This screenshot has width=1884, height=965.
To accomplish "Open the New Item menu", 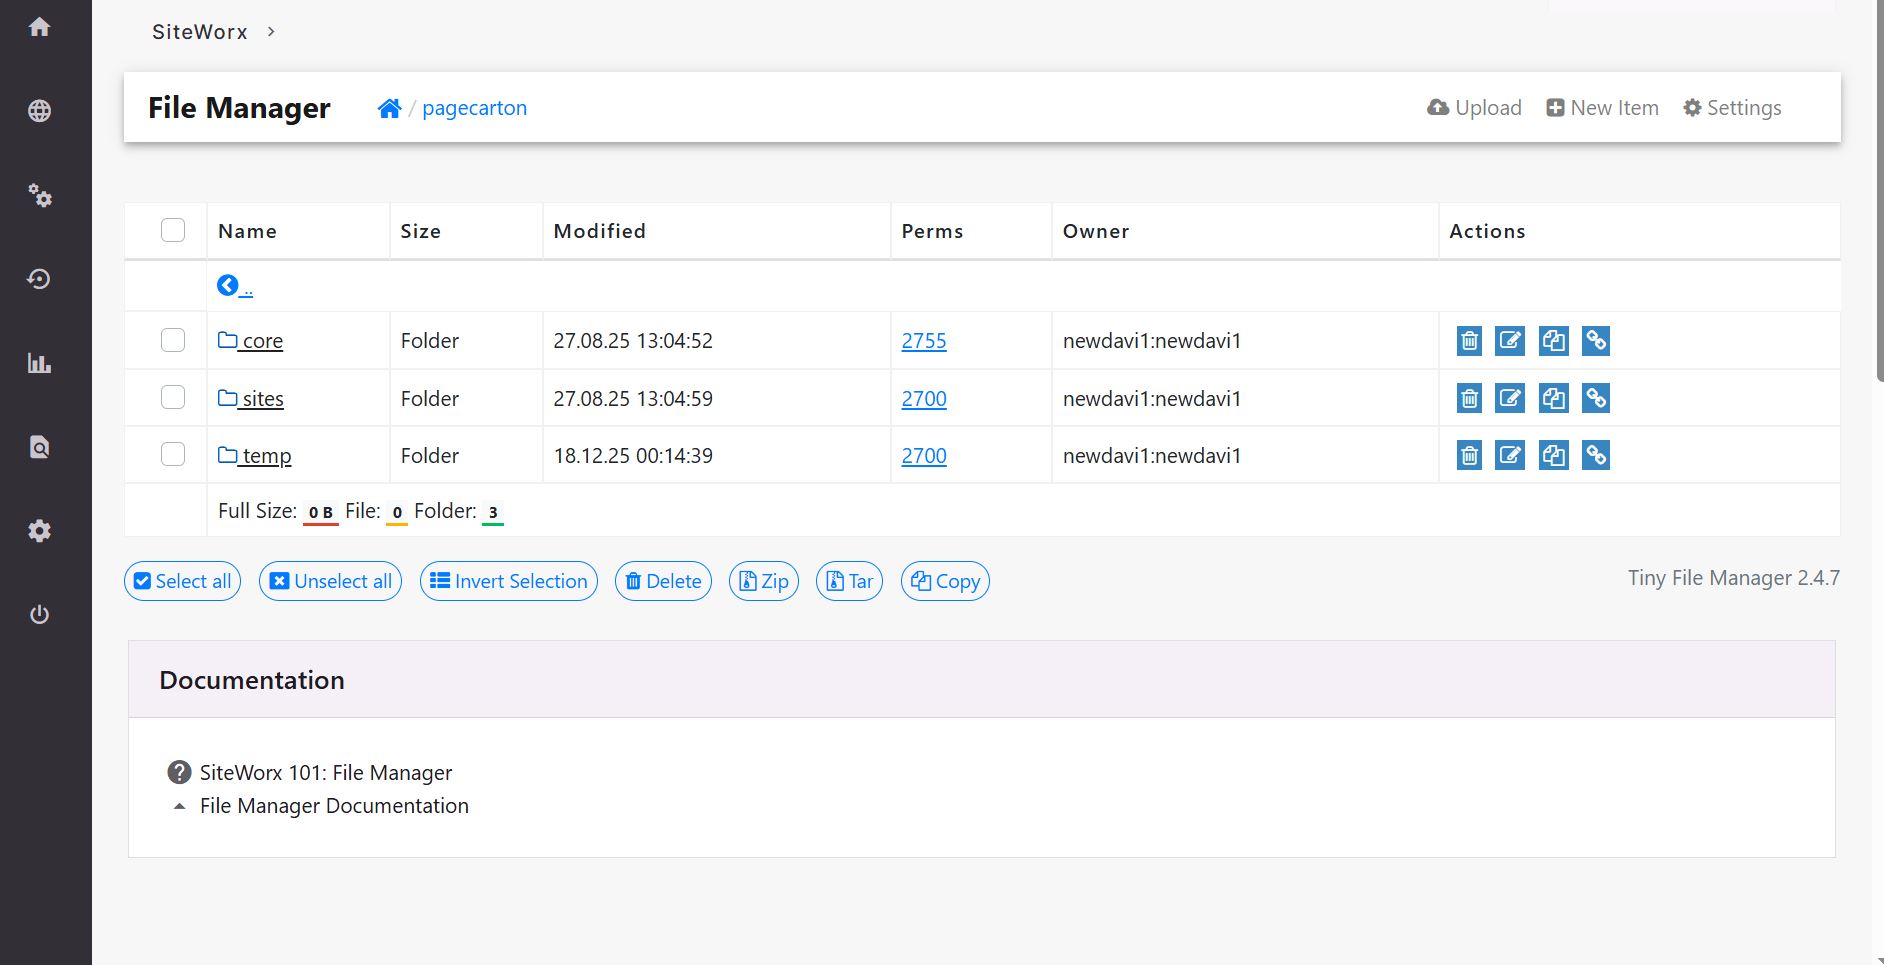I will pos(1602,108).
